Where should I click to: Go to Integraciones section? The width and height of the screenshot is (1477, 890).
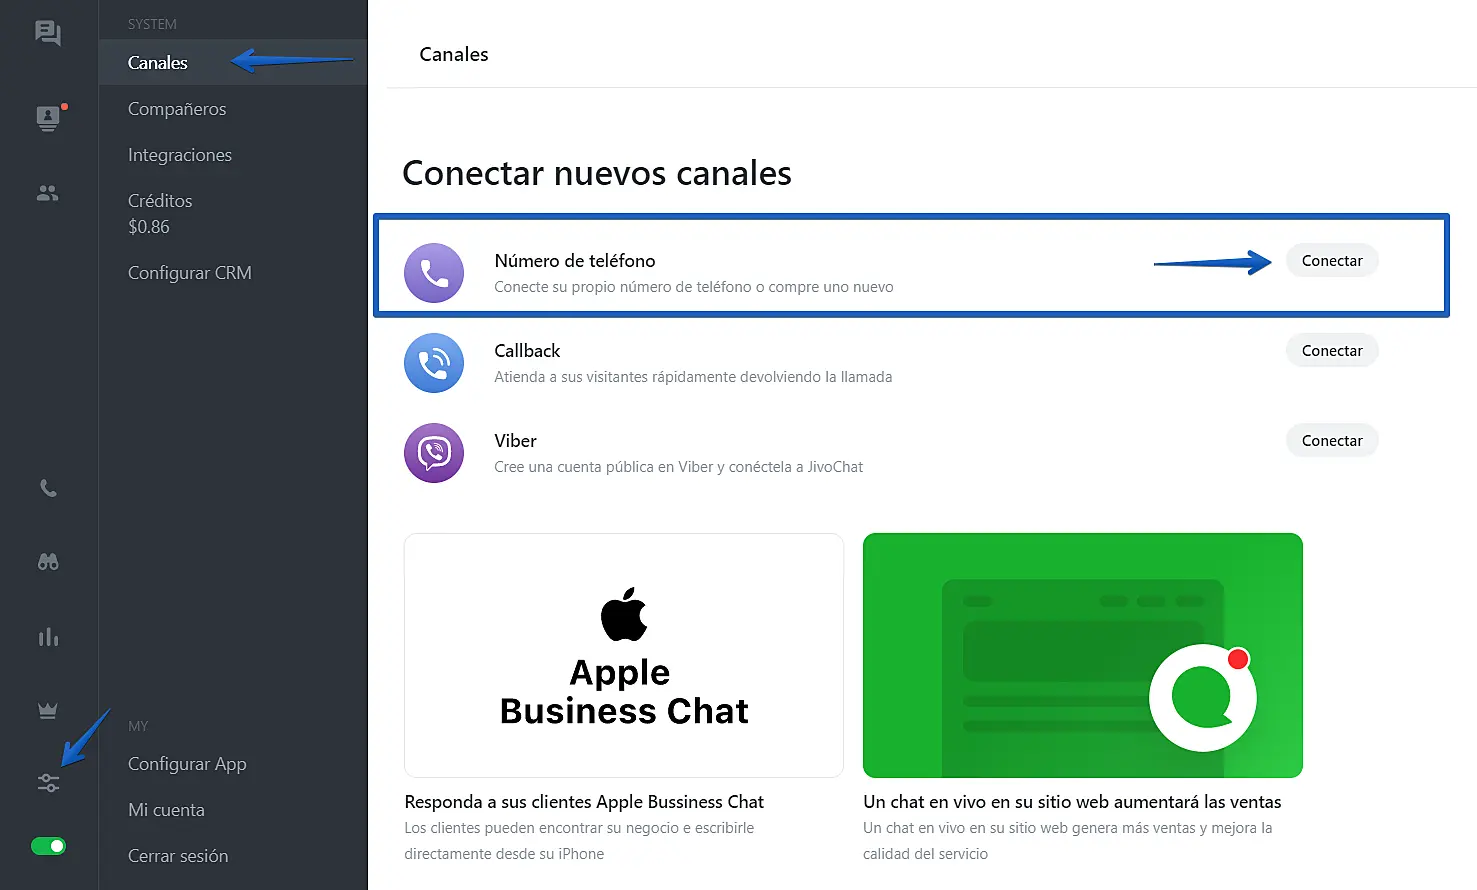pos(180,155)
